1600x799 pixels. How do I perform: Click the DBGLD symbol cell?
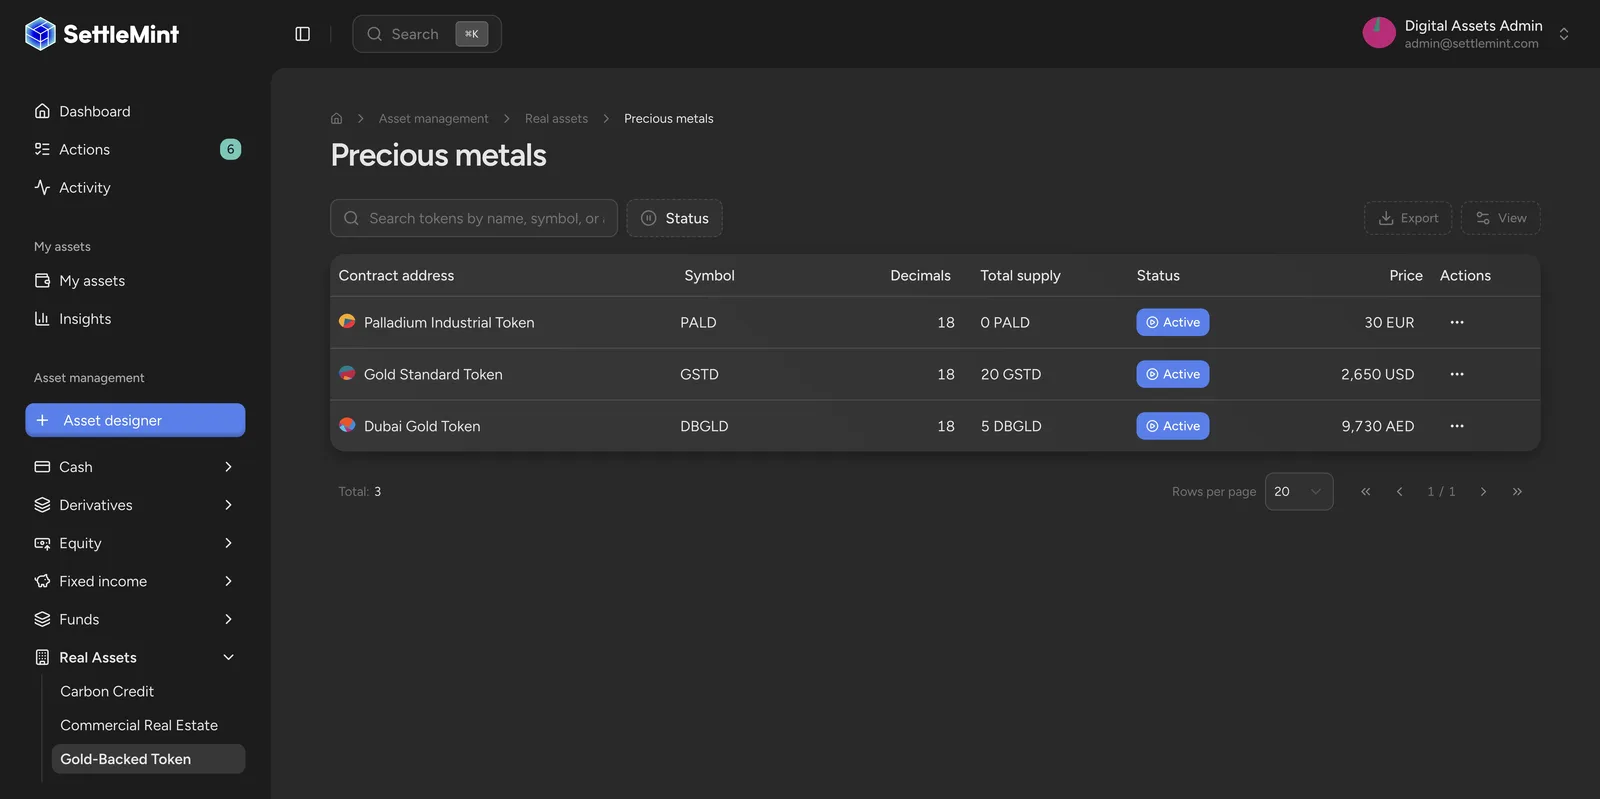pos(704,427)
